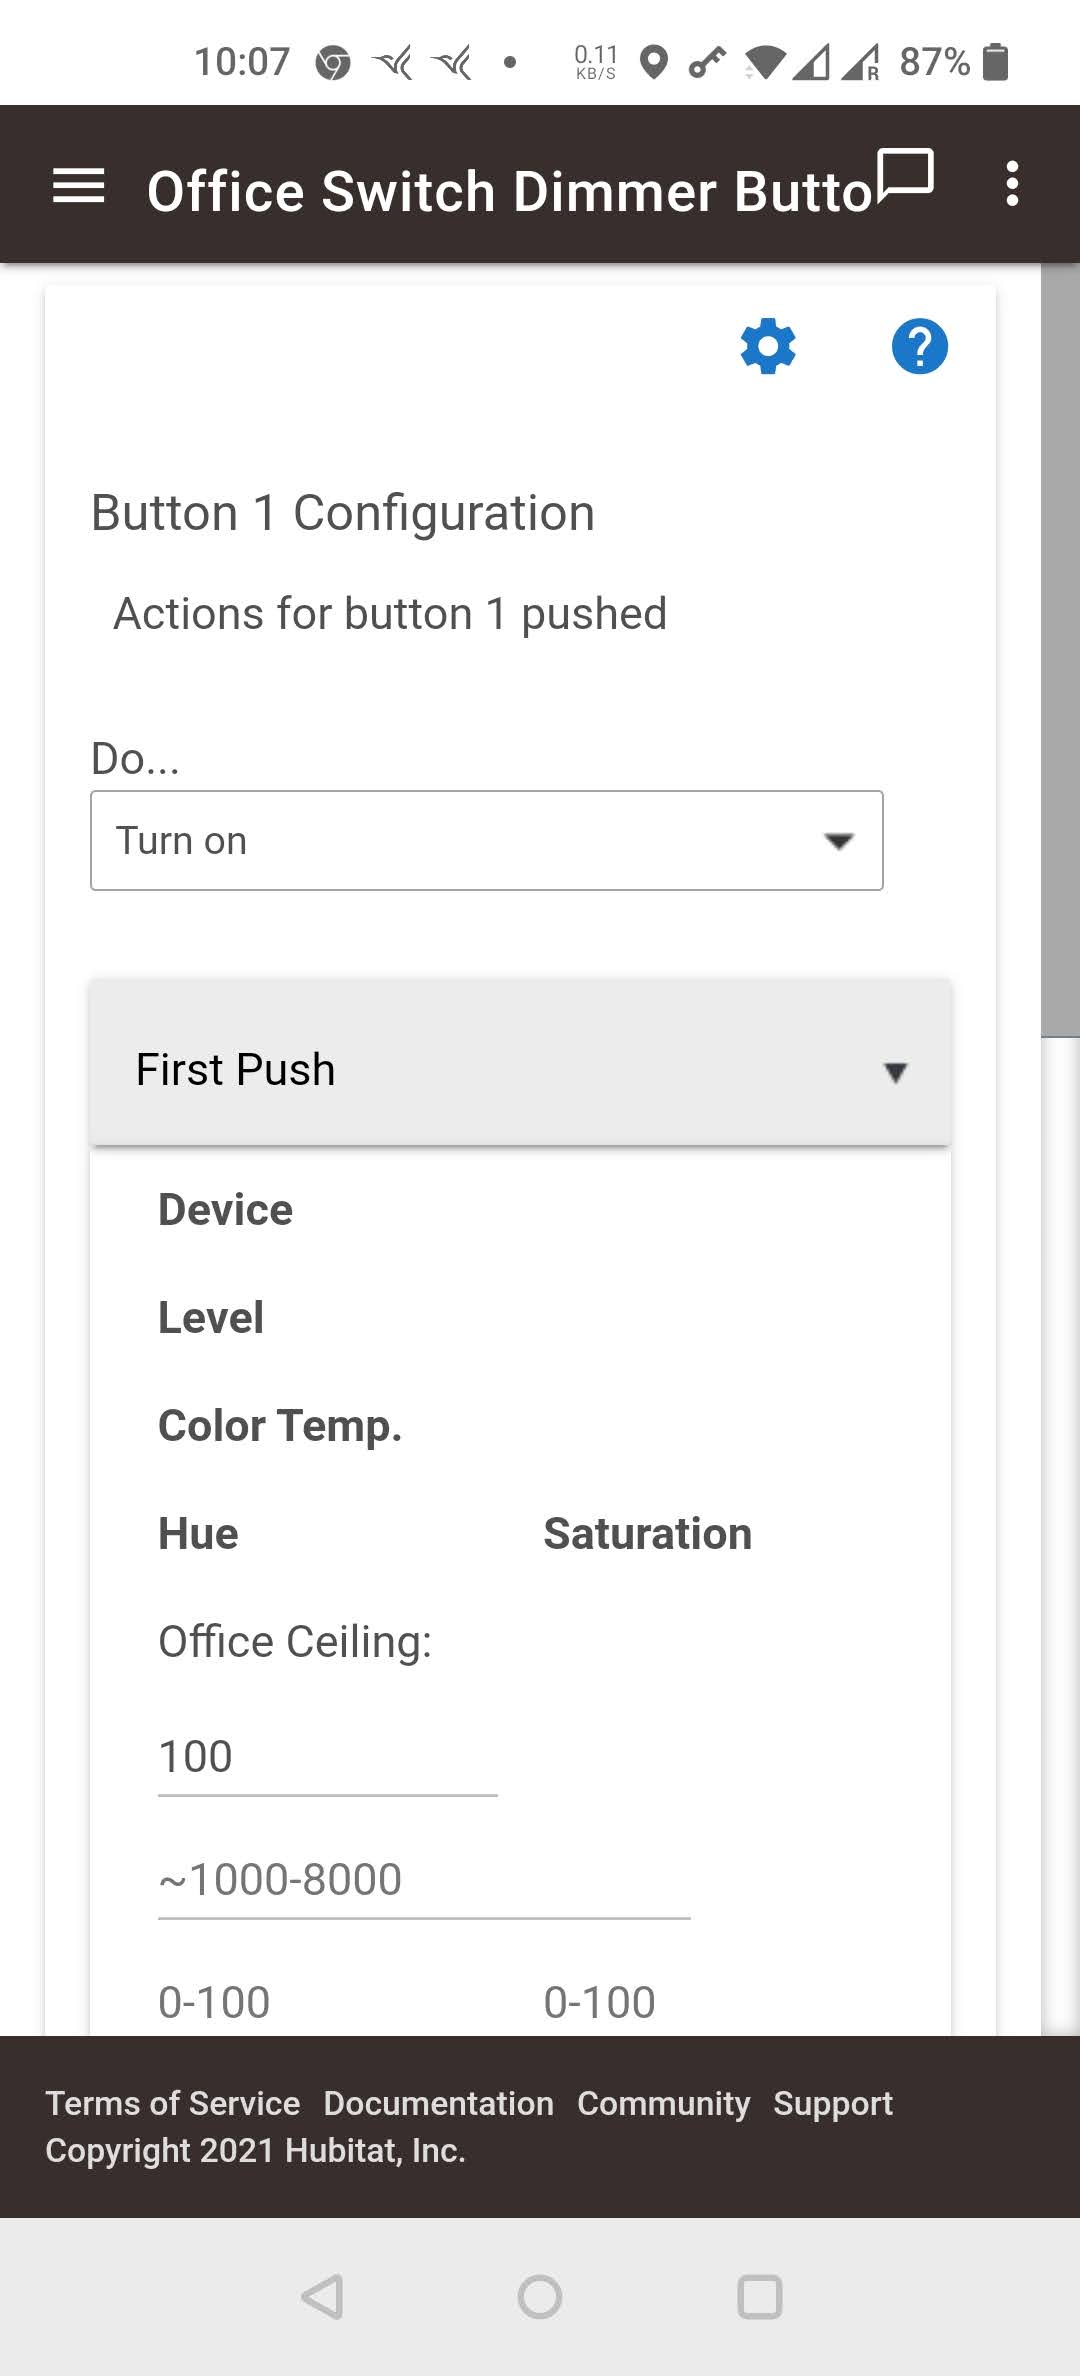The height and width of the screenshot is (2376, 1080).
Task: Edit the level field showing 100
Action: click(x=326, y=1757)
